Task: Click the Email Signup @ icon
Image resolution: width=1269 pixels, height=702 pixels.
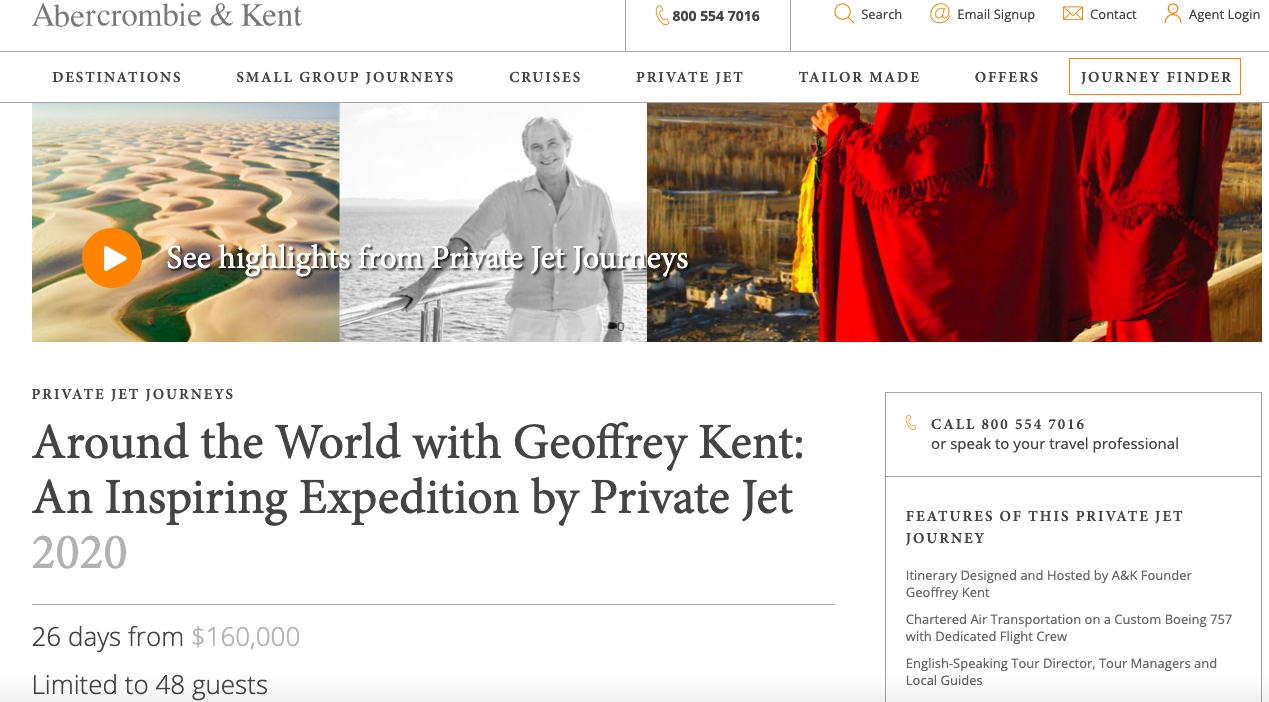Action: (940, 14)
